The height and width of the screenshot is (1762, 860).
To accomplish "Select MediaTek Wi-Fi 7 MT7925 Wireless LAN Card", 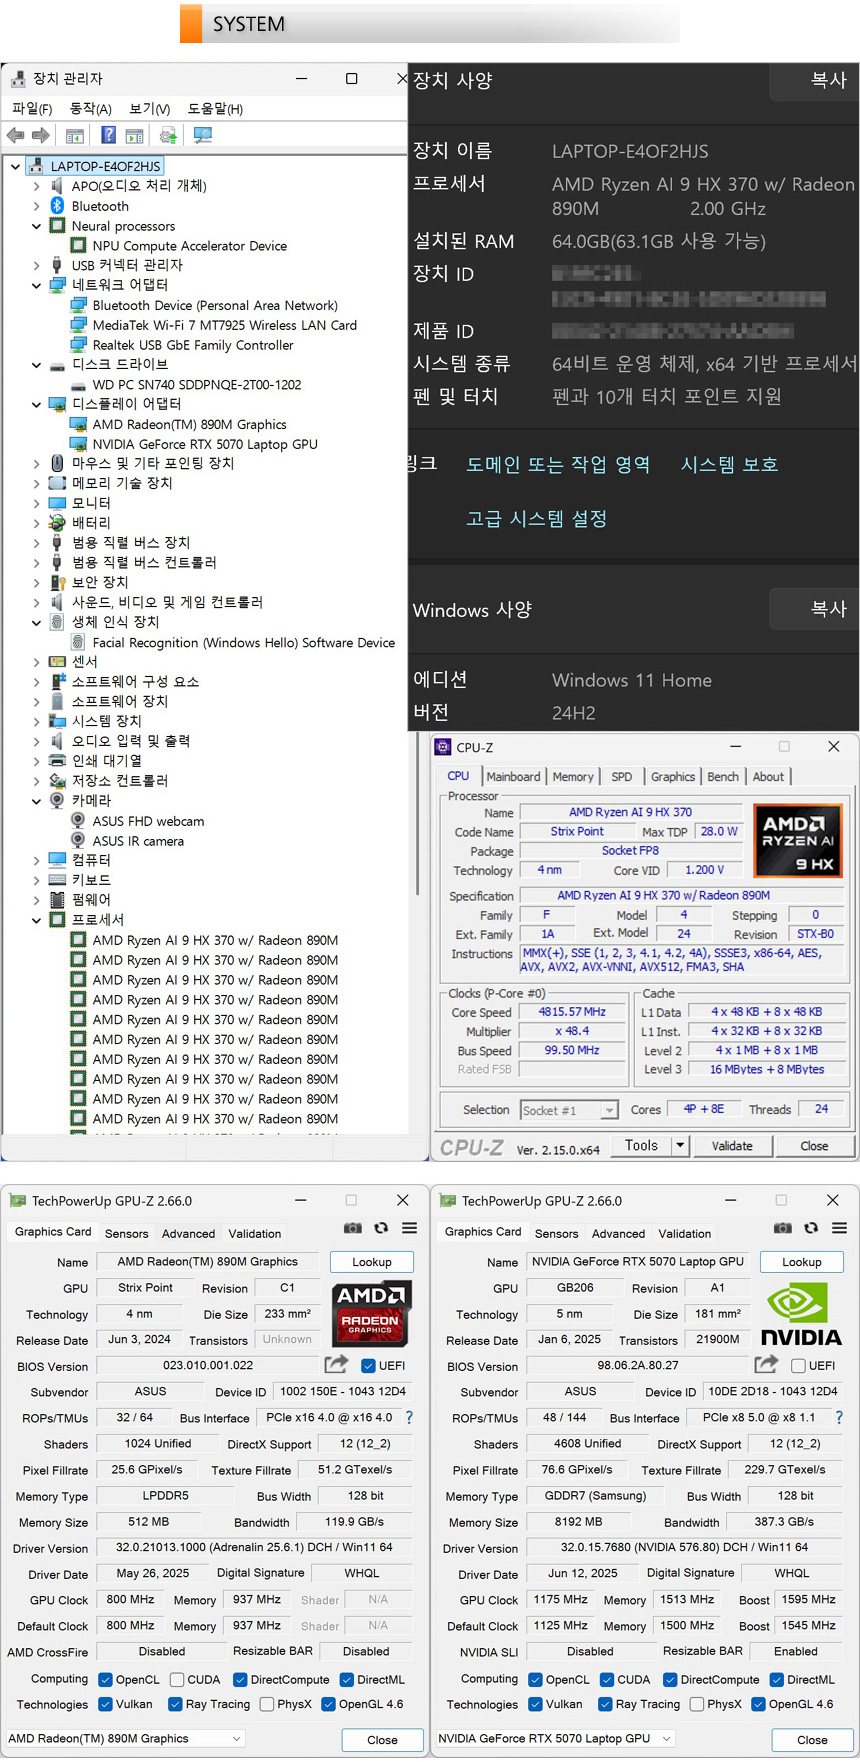I will click(224, 325).
